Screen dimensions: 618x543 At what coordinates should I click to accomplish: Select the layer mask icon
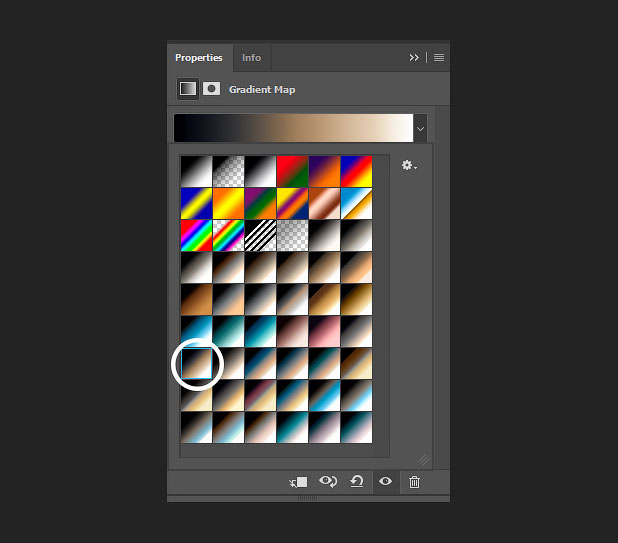click(x=211, y=89)
